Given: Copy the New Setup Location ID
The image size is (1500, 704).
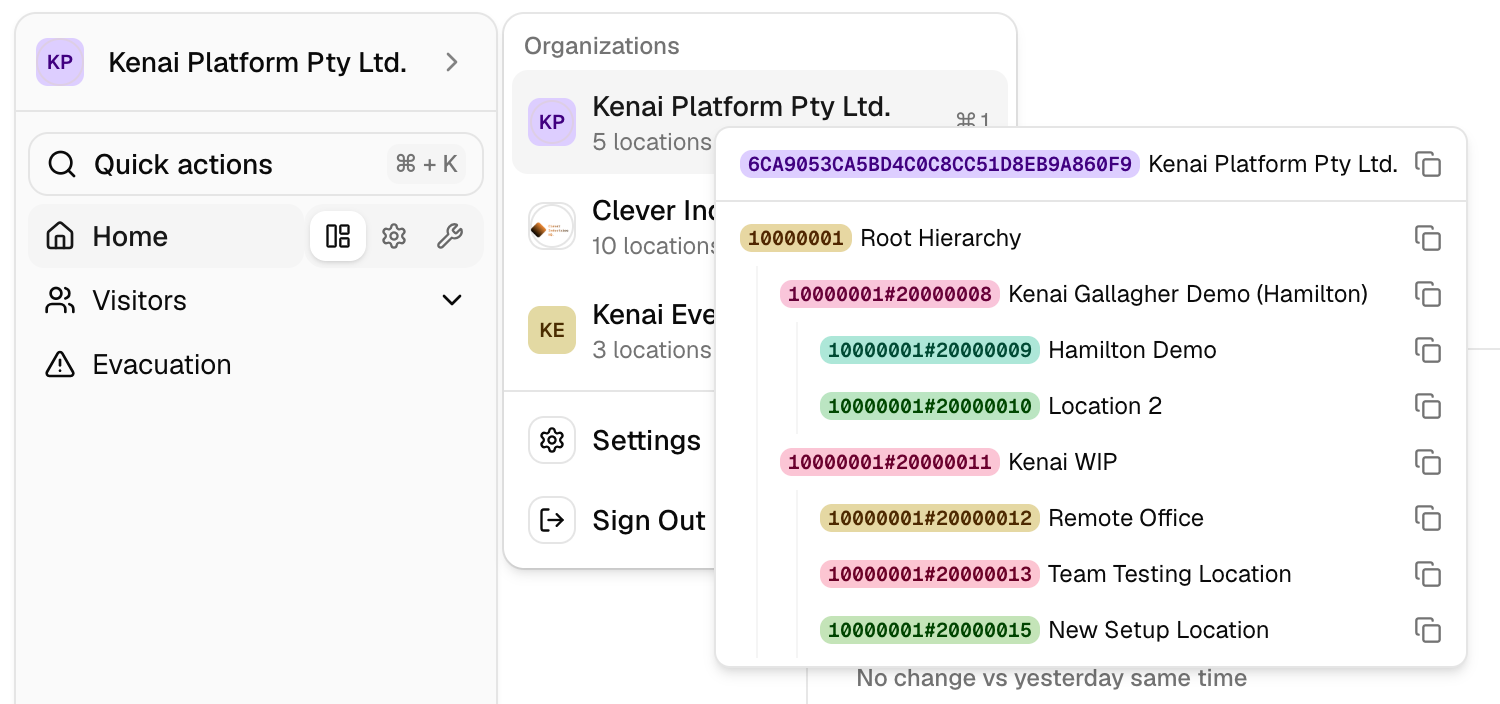Looking at the screenshot, I should (1428, 630).
